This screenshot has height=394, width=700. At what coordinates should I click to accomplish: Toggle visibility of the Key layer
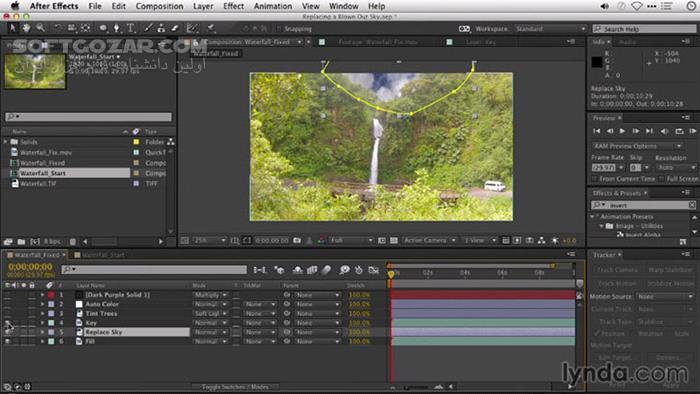point(8,323)
